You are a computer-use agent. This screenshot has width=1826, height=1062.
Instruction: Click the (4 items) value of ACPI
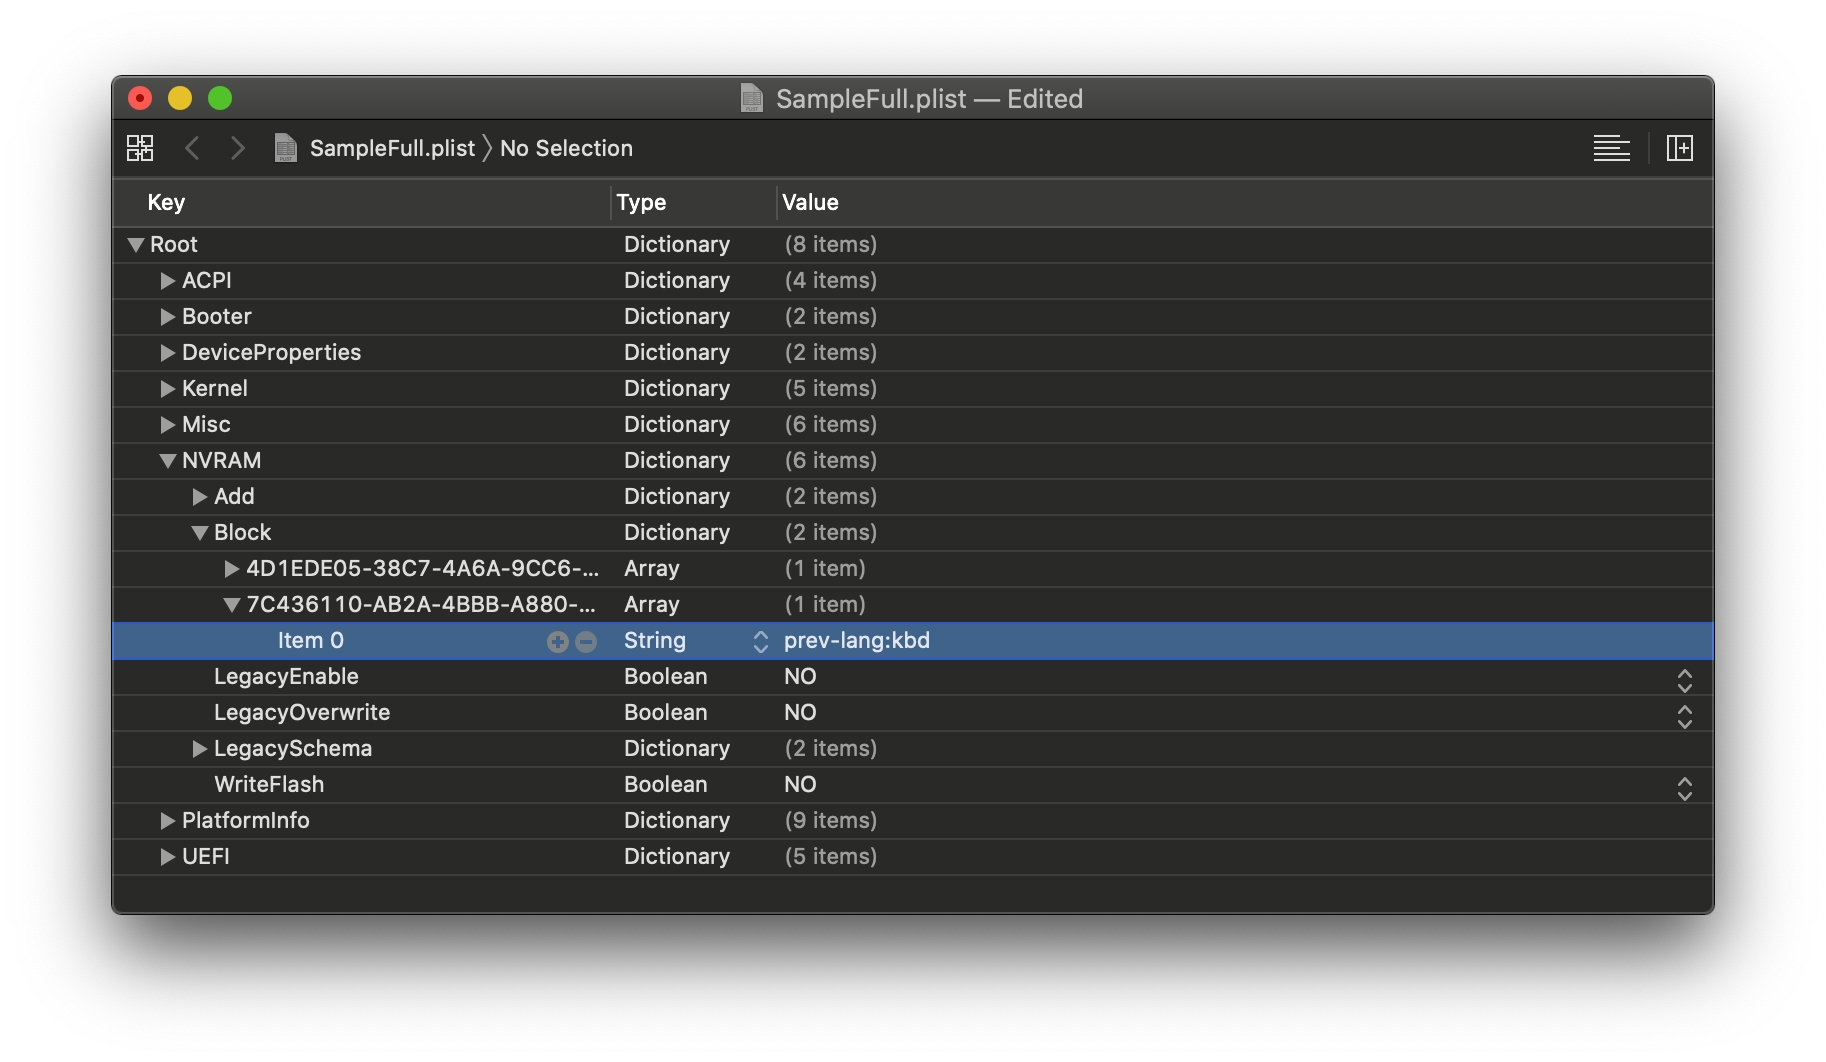[x=831, y=280]
